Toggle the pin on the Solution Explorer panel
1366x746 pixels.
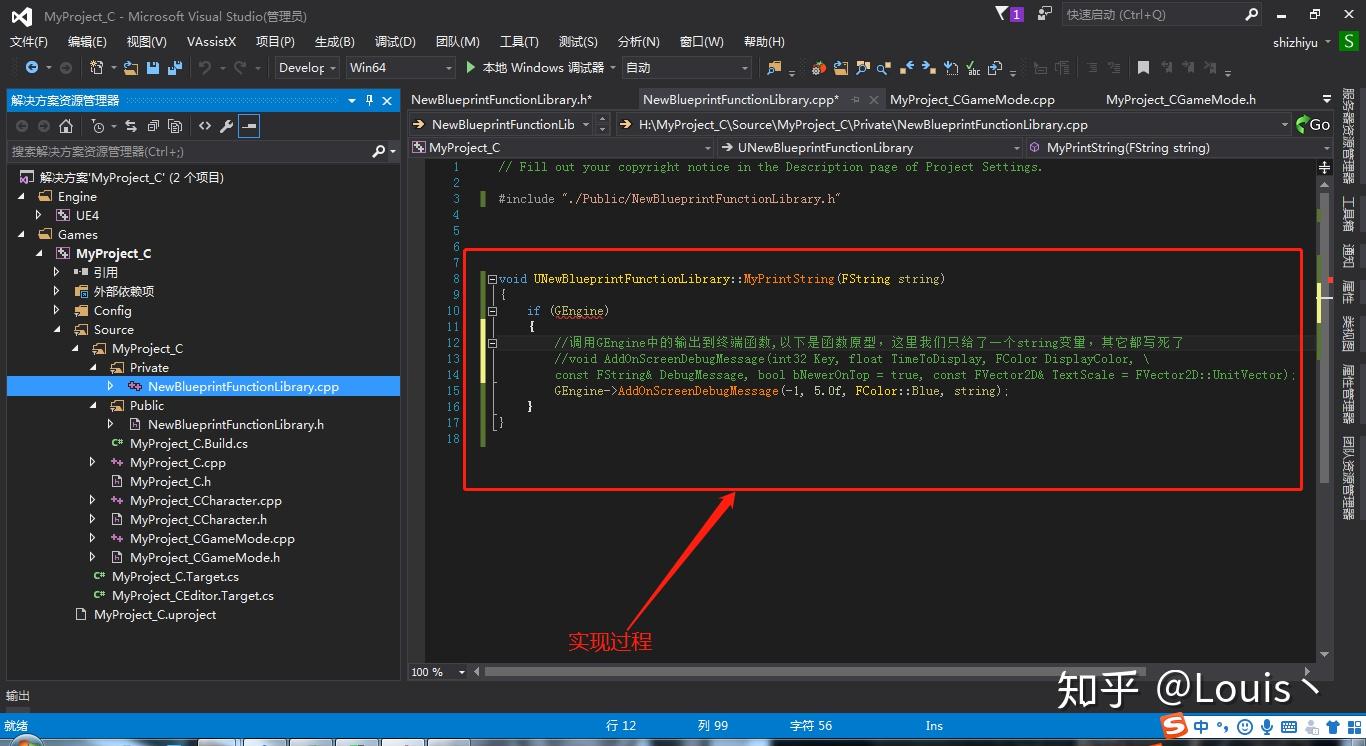(x=368, y=101)
